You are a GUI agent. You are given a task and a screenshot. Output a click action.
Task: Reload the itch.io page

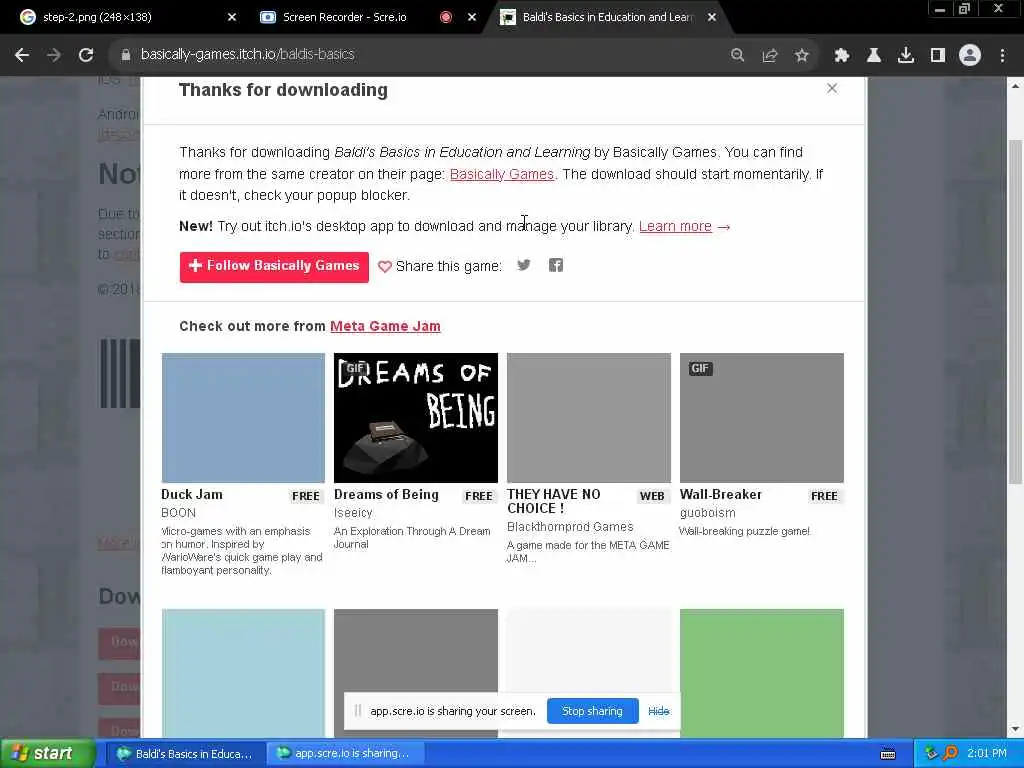(86, 55)
